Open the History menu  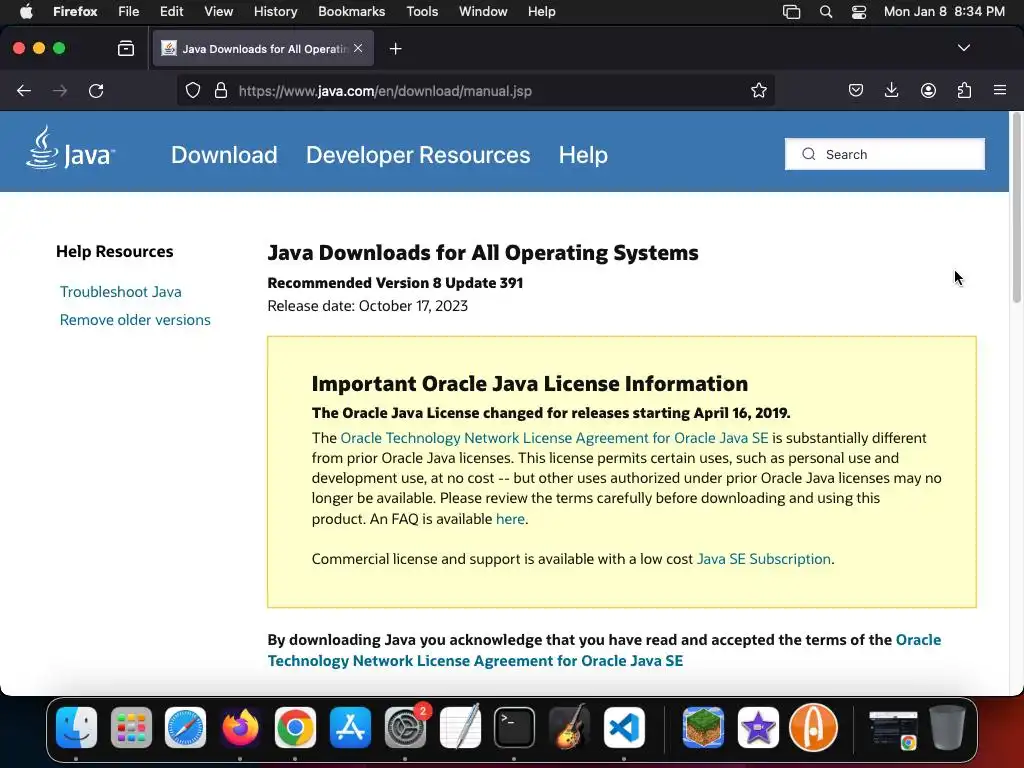coord(276,12)
